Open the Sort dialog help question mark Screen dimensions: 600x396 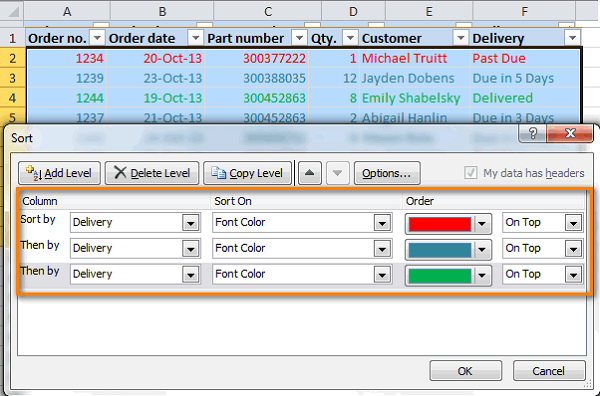(532, 133)
